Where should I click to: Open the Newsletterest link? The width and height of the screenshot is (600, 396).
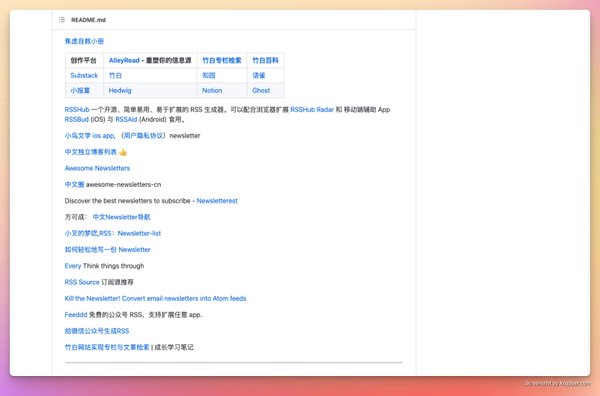[x=217, y=200]
